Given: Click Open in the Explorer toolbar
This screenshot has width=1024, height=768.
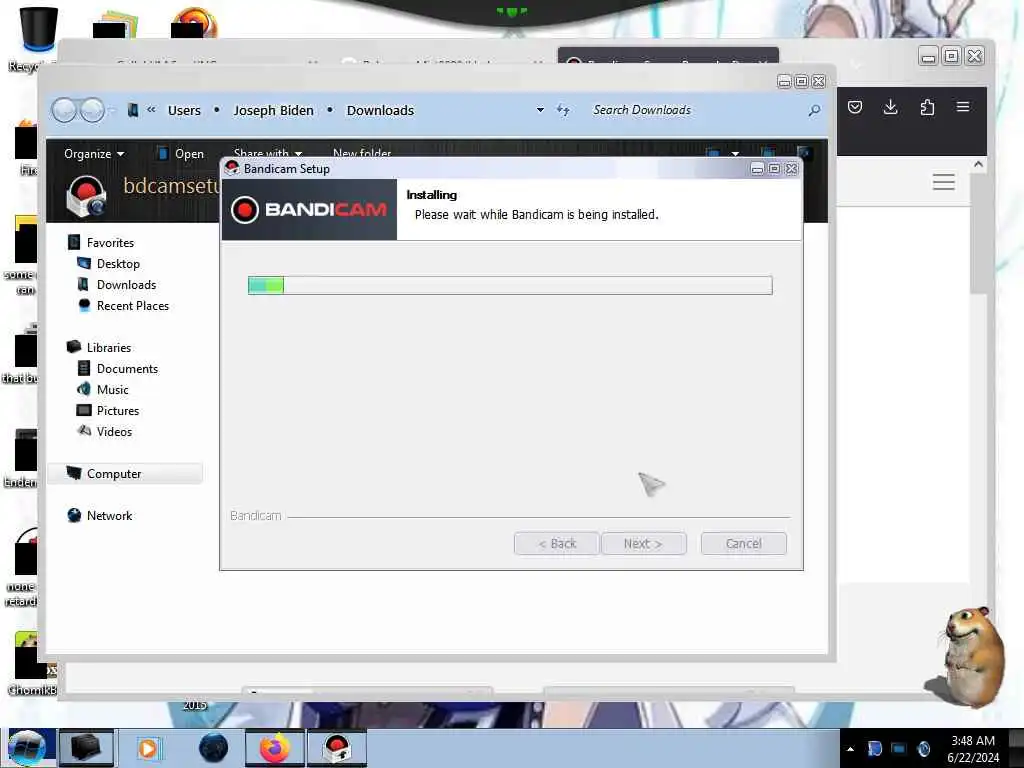Looking at the screenshot, I should coord(181,153).
